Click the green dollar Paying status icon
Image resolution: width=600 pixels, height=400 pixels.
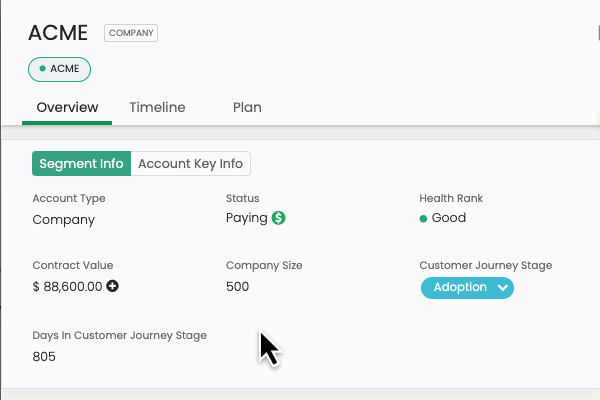pos(278,218)
